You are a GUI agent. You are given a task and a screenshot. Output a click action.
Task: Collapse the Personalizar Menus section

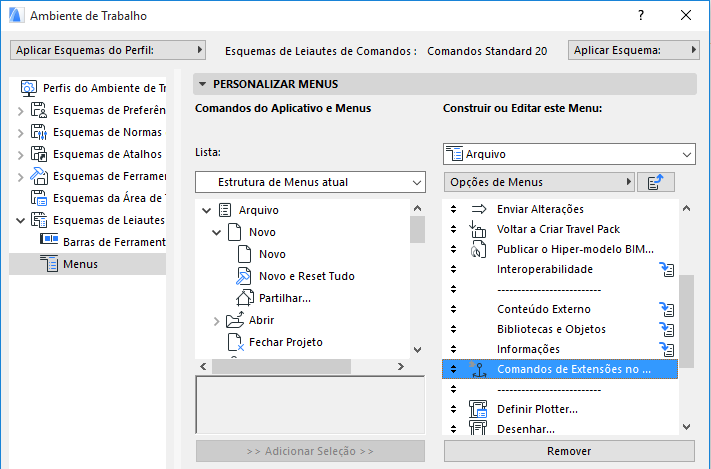coord(203,85)
